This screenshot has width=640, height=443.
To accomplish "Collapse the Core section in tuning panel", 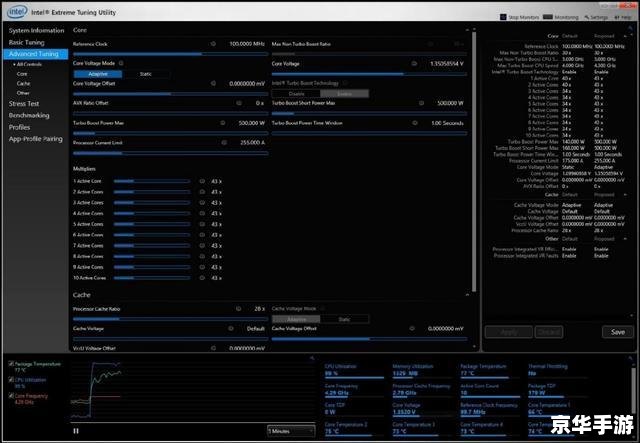I will coord(467,30).
